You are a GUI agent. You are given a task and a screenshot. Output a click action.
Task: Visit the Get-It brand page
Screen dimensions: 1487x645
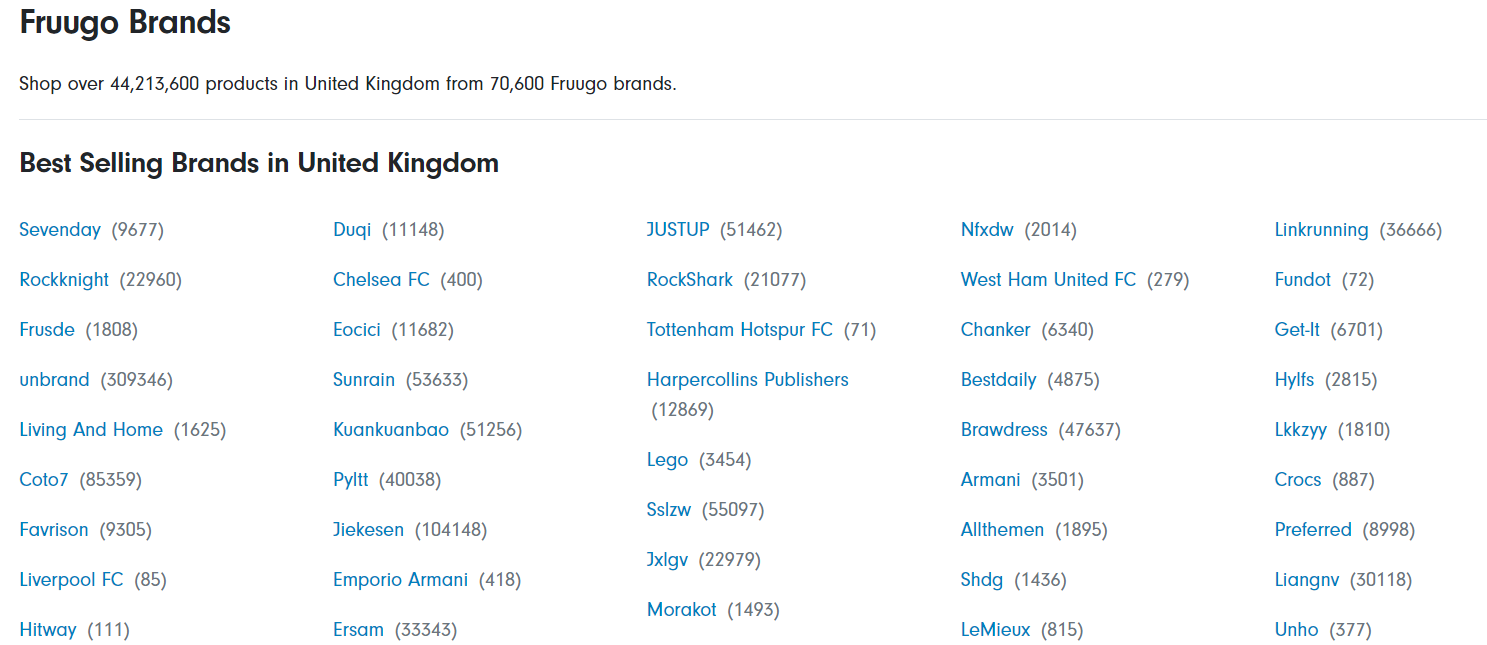point(1297,330)
